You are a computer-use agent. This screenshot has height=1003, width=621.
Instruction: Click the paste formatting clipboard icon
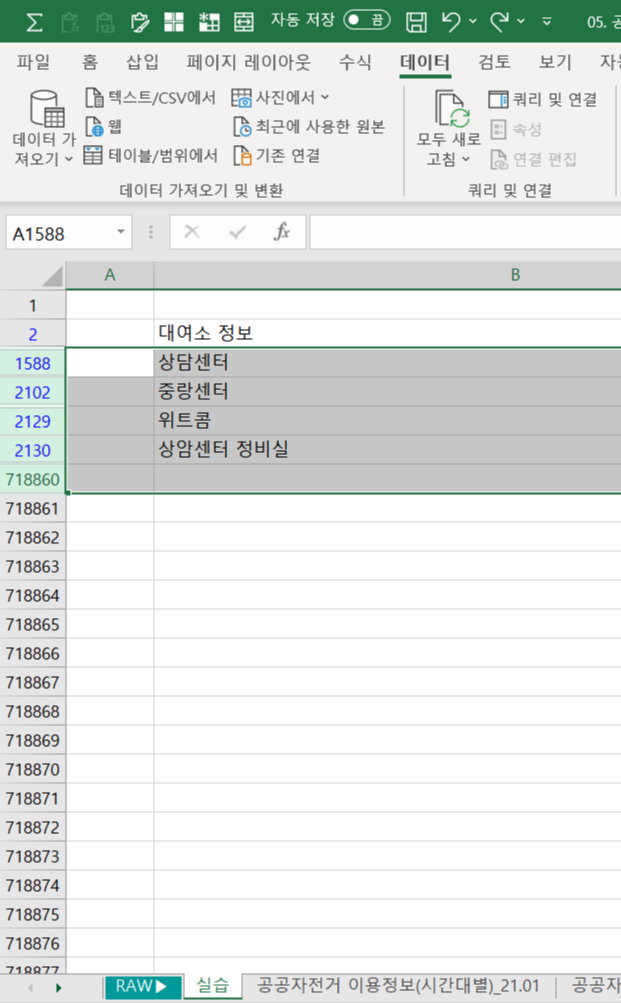coord(139,22)
